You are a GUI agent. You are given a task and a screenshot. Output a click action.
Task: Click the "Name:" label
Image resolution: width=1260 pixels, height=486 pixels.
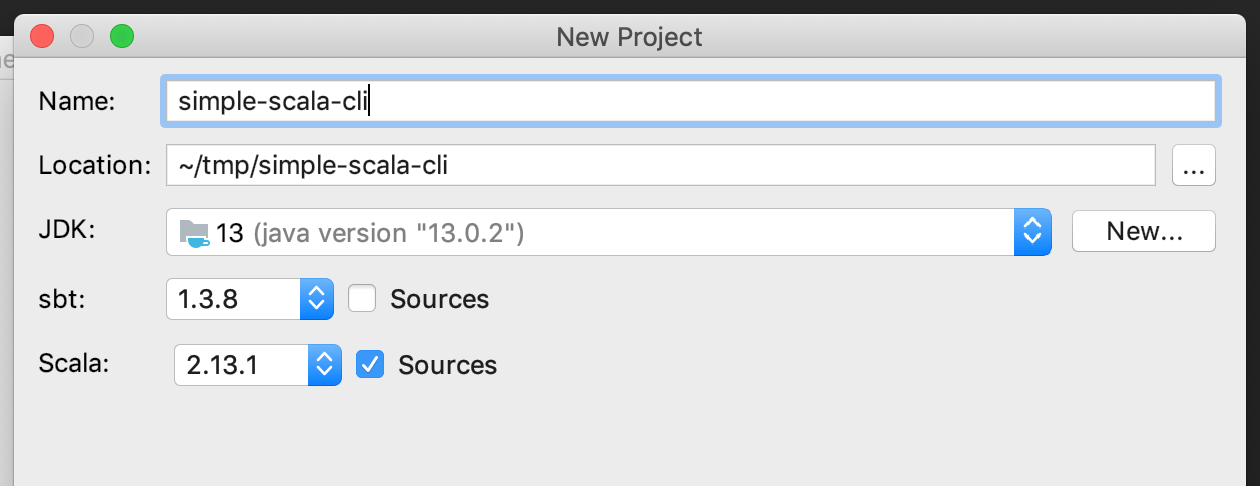pos(77,101)
